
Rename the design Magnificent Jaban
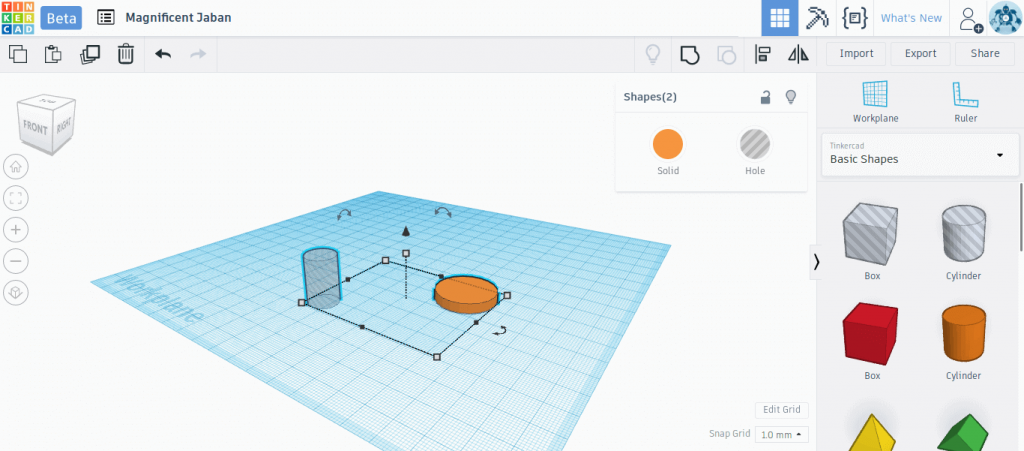click(x=178, y=18)
